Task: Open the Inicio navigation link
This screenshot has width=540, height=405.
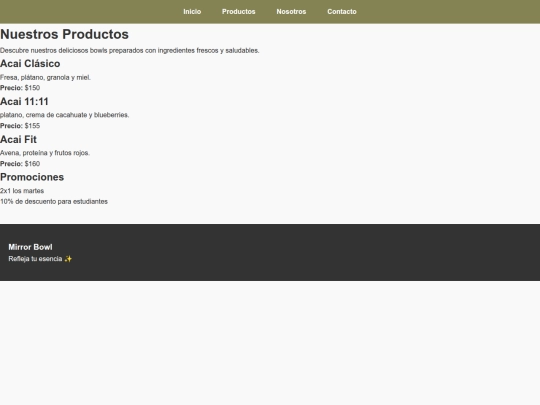Action: point(192,12)
